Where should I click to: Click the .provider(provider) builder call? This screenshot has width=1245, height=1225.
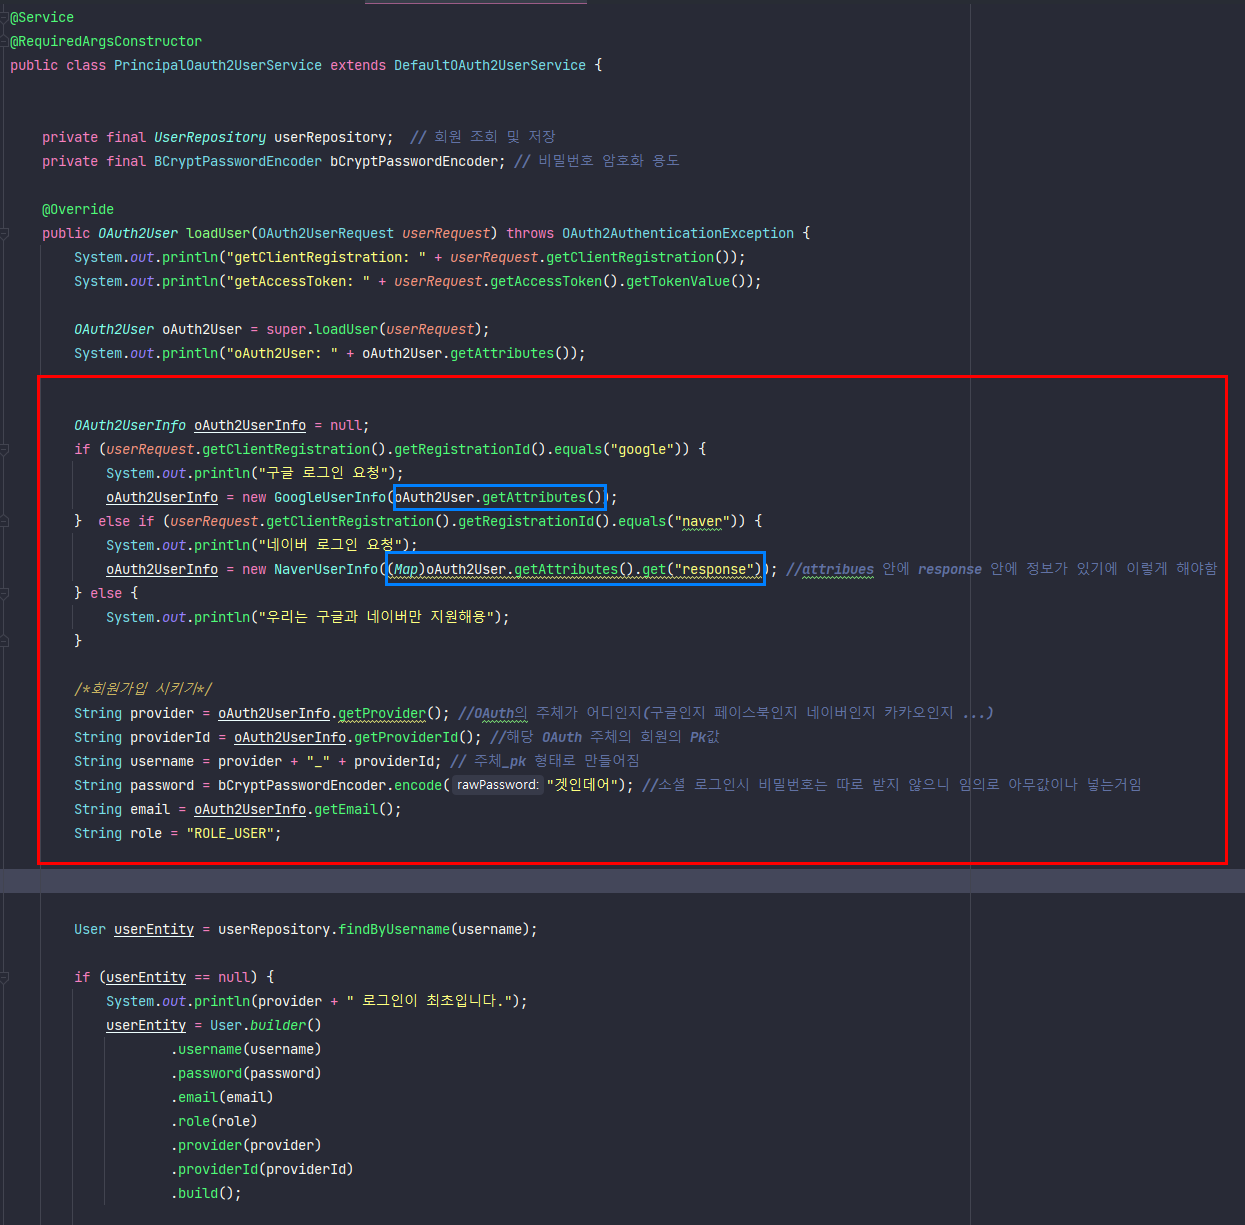point(246,1145)
